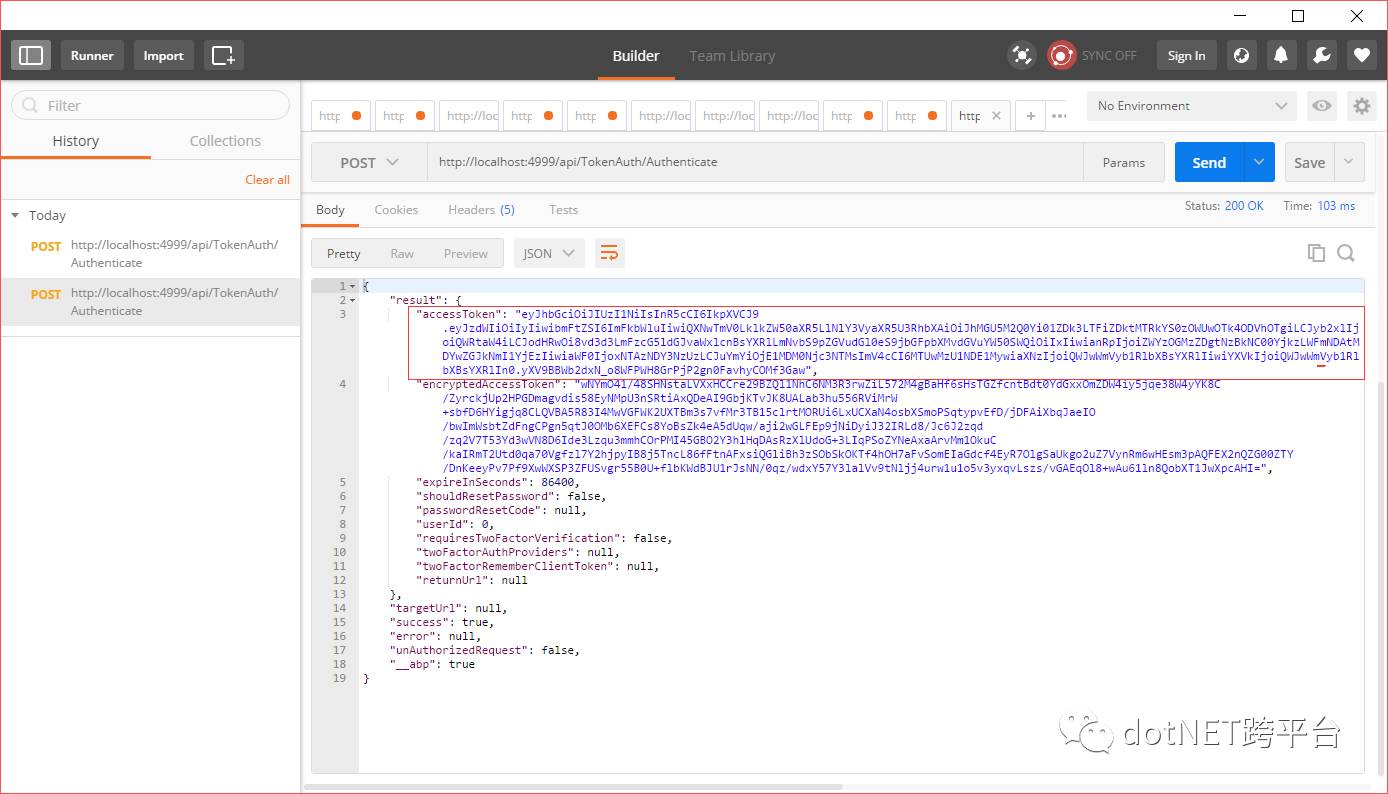Screen dimensions: 1388x794
Task: Click the Import button
Action: (163, 55)
